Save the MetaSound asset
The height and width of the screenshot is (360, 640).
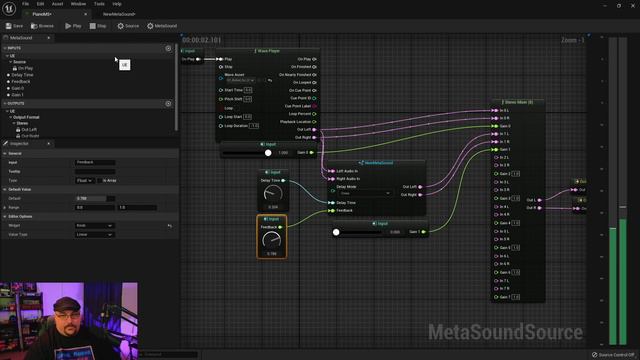[14, 26]
